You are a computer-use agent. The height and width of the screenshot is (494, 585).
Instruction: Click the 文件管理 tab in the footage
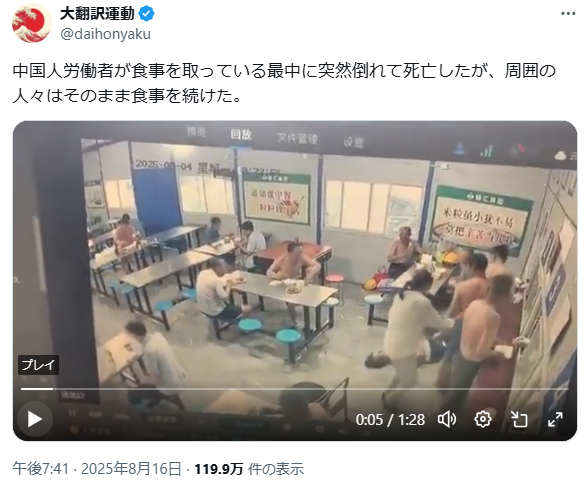297,138
